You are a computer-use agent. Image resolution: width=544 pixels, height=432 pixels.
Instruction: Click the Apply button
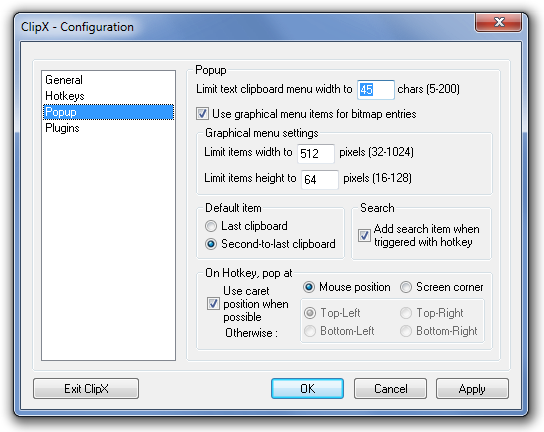click(472, 389)
